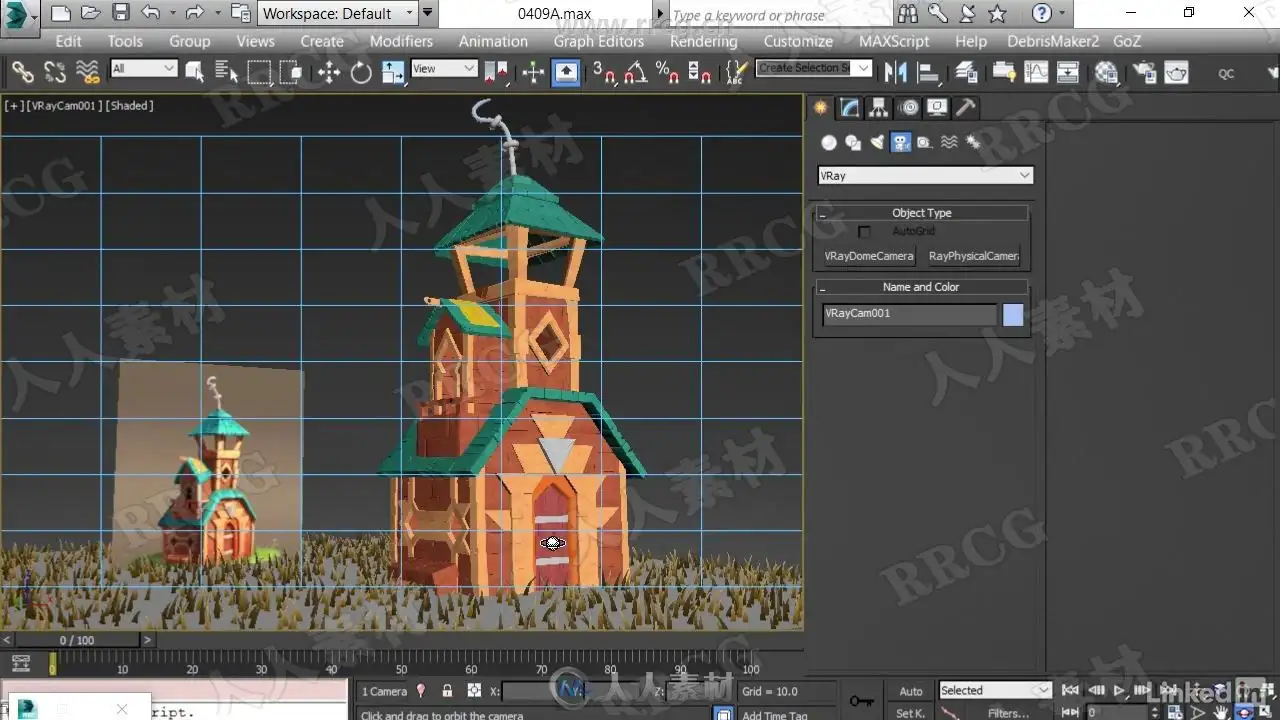Viewport: 1280px width, 720px height.
Task: Click the Mirror tool icon
Action: (x=895, y=72)
